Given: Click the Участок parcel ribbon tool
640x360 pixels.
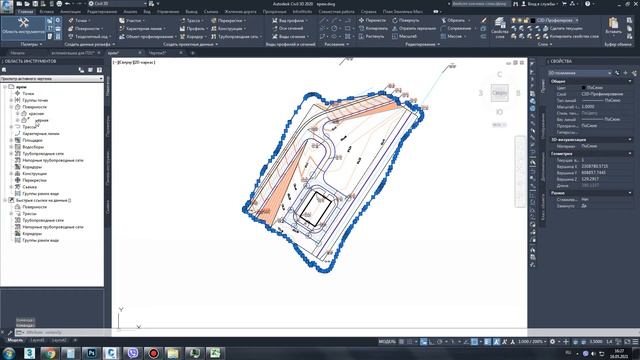Looking at the screenshot, I should (x=133, y=20).
